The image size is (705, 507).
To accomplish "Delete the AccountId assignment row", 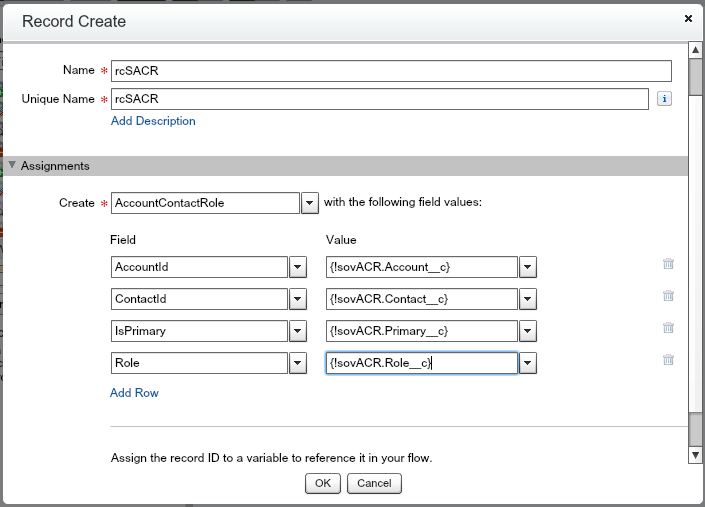I will click(x=668, y=264).
